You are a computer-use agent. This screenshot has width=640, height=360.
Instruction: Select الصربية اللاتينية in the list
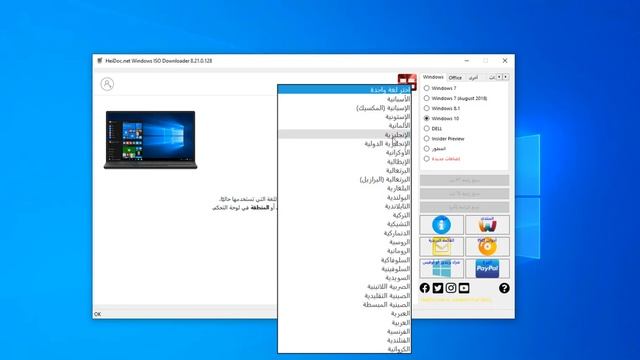(344, 287)
